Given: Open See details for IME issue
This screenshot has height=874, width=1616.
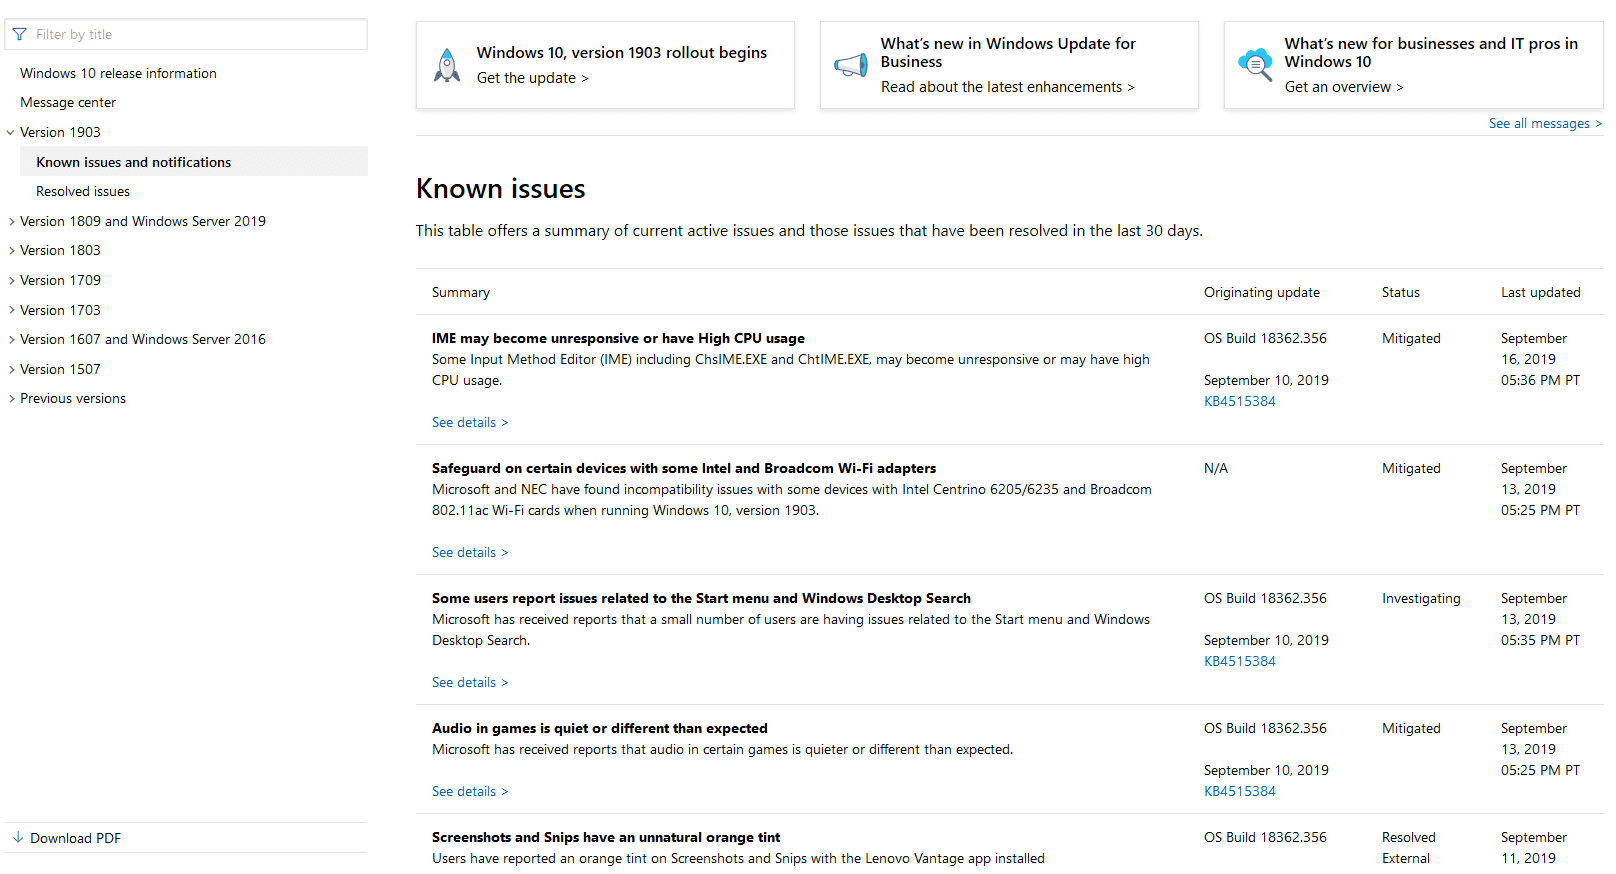Looking at the screenshot, I should click(x=469, y=423).
